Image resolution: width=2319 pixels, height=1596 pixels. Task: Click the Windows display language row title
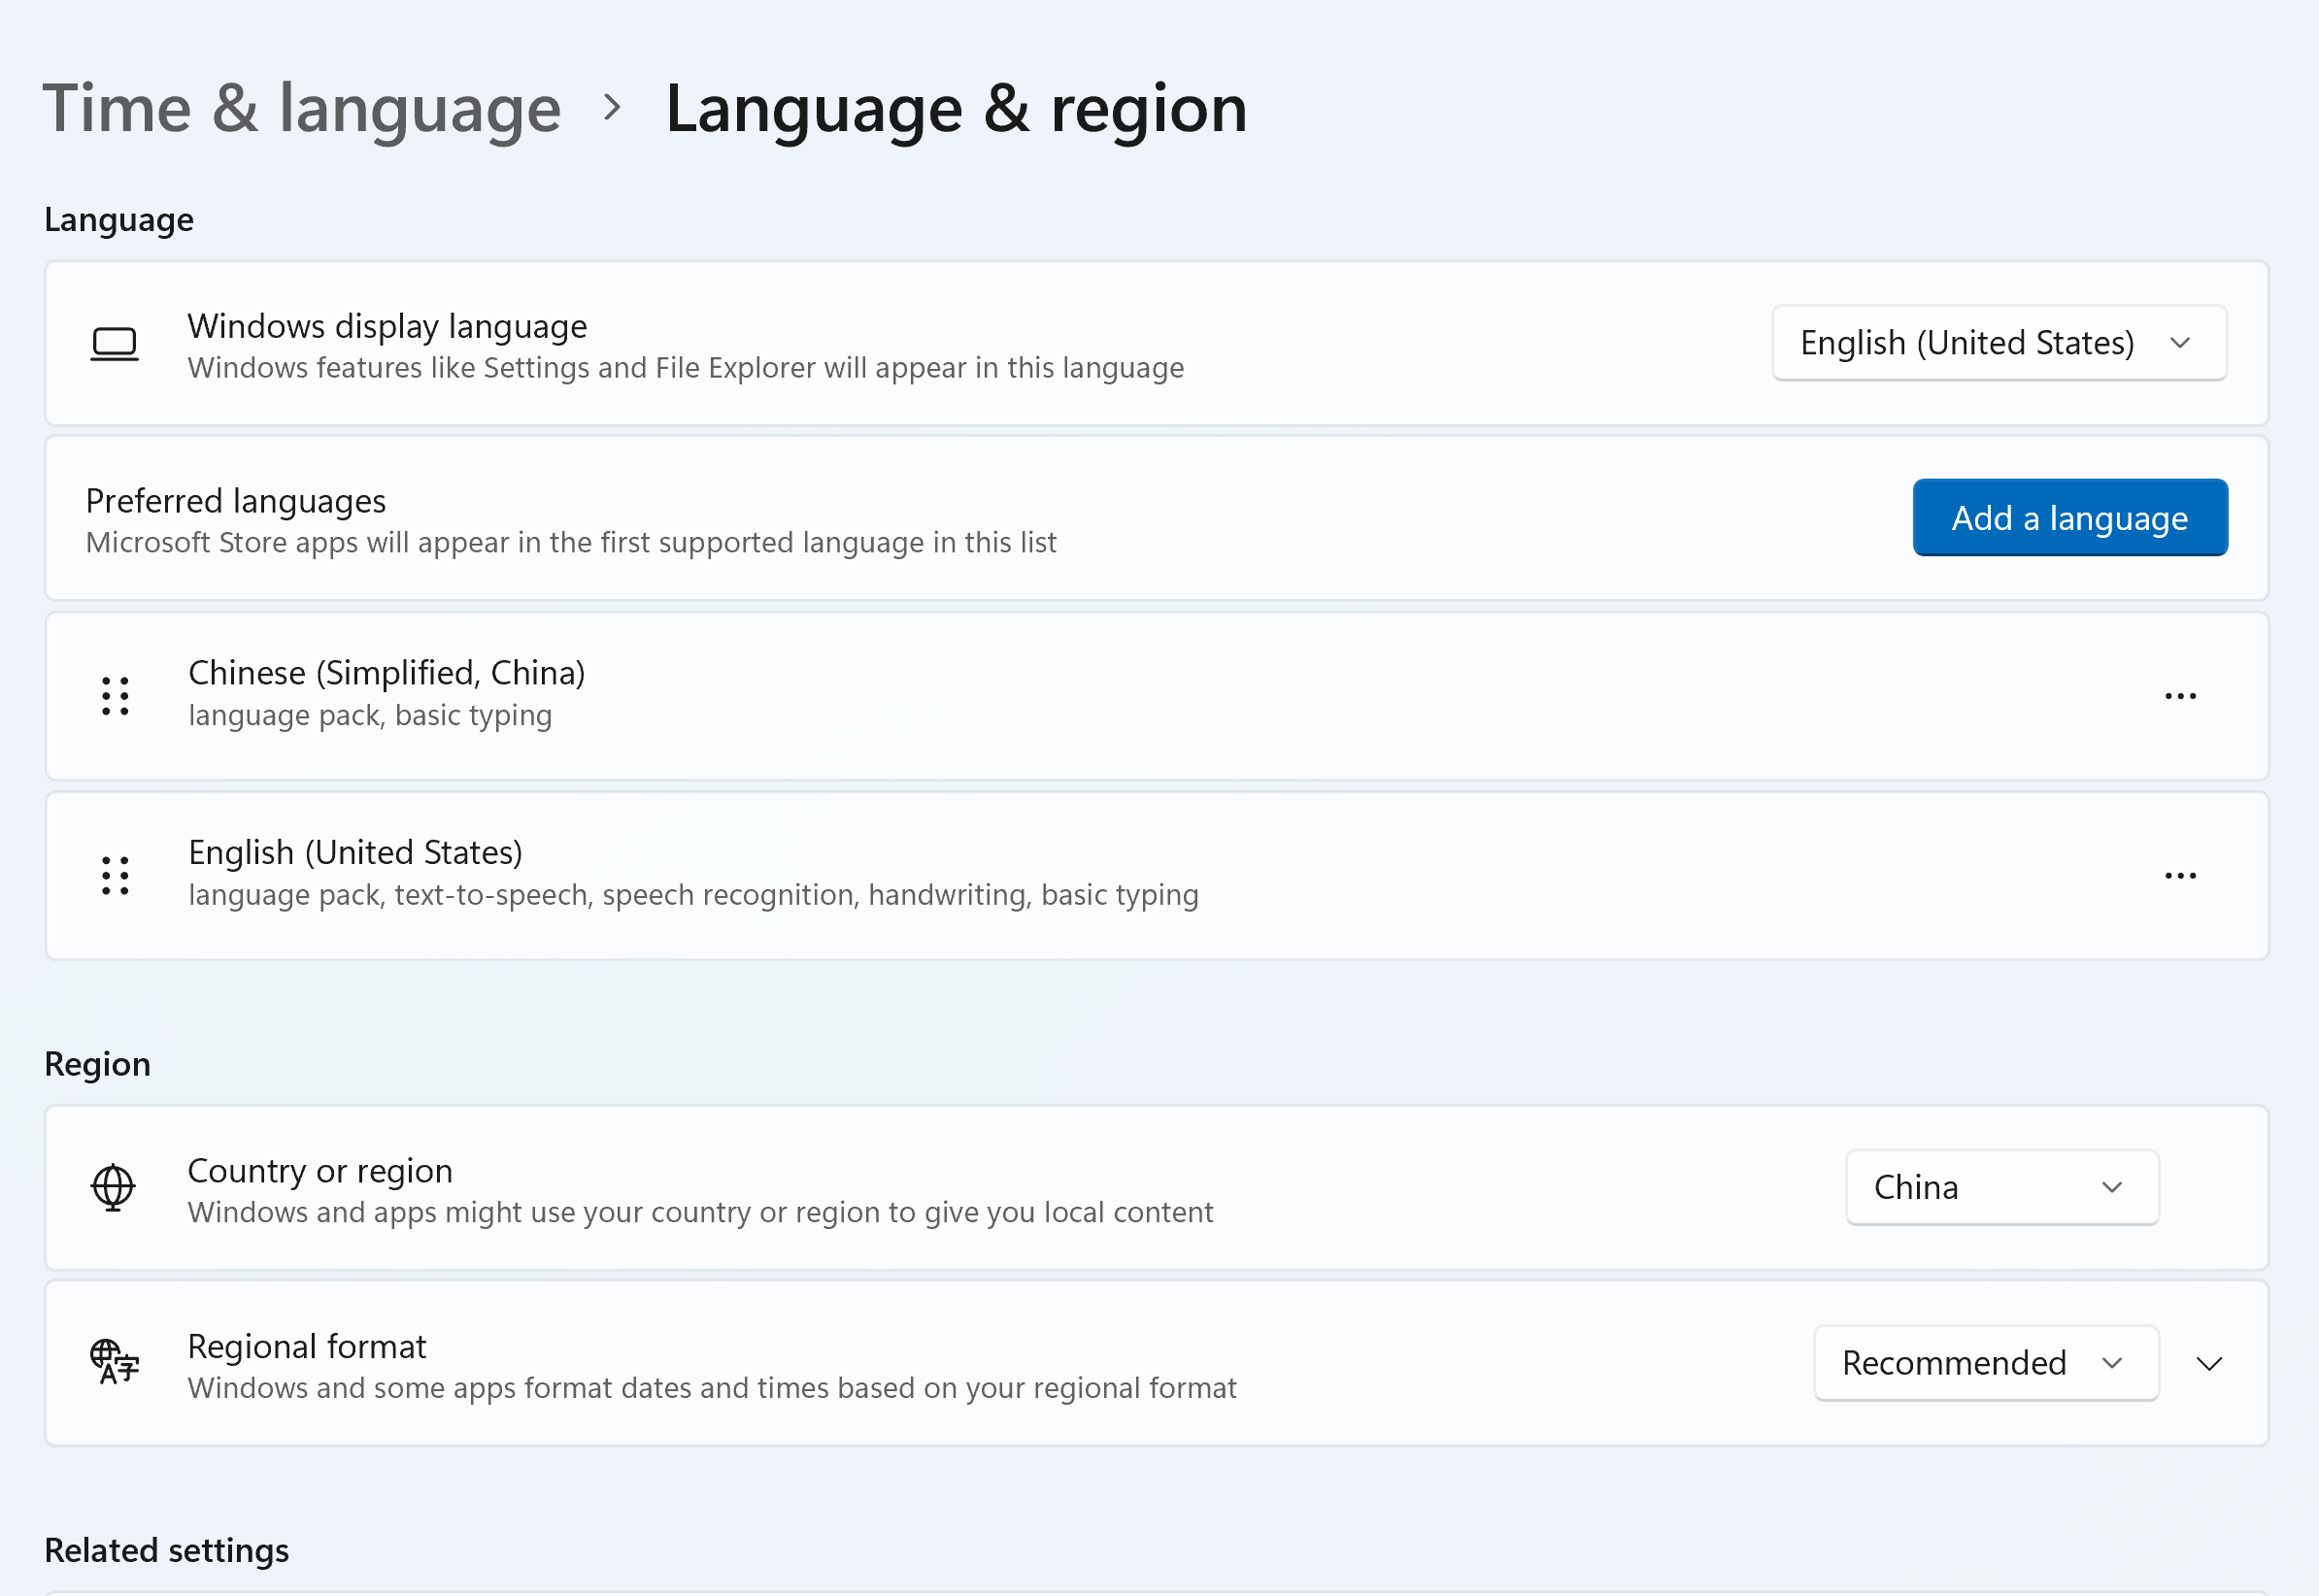(x=387, y=326)
